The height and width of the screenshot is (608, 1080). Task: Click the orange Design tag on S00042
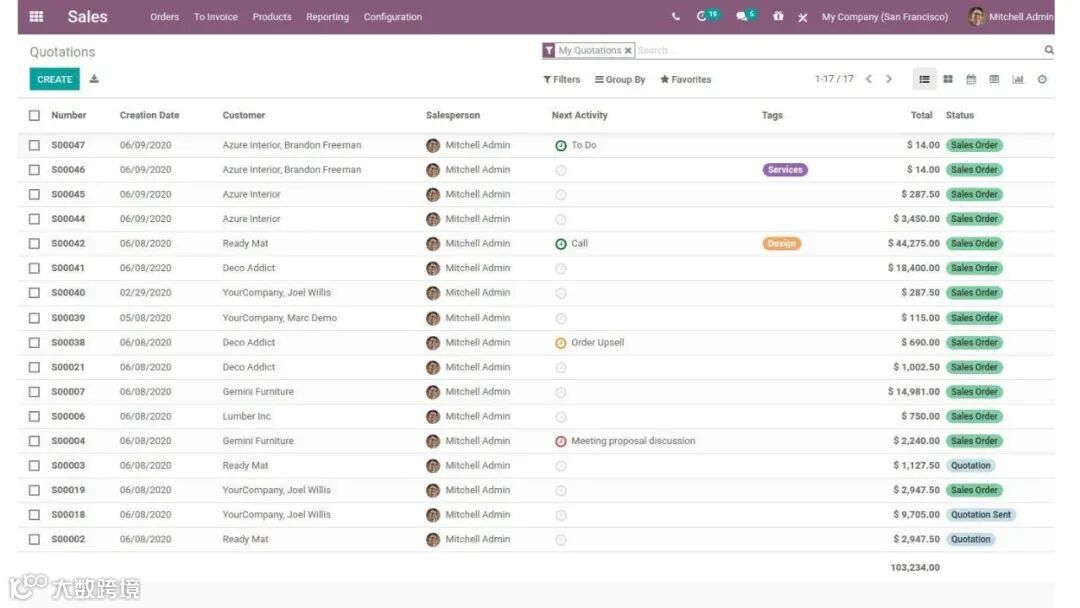[x=782, y=244]
